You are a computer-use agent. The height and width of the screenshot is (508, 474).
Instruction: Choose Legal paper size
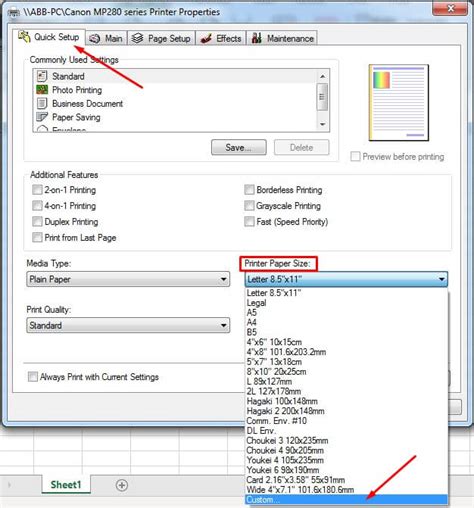pos(346,303)
